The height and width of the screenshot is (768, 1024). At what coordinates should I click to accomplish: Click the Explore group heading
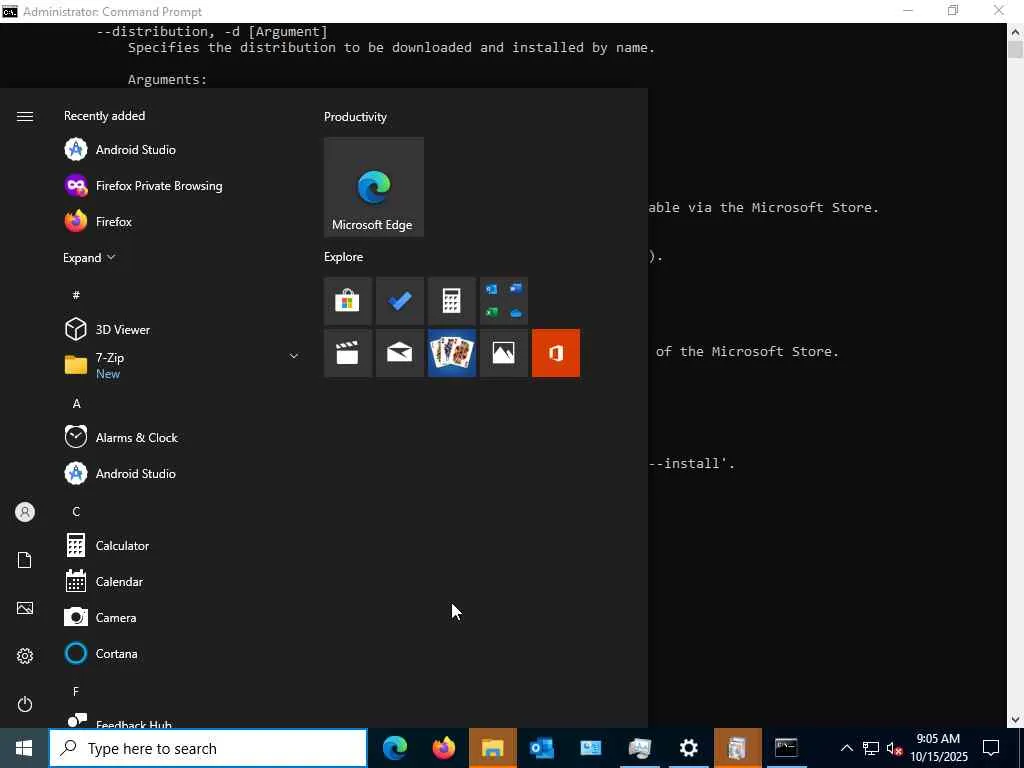pos(344,257)
